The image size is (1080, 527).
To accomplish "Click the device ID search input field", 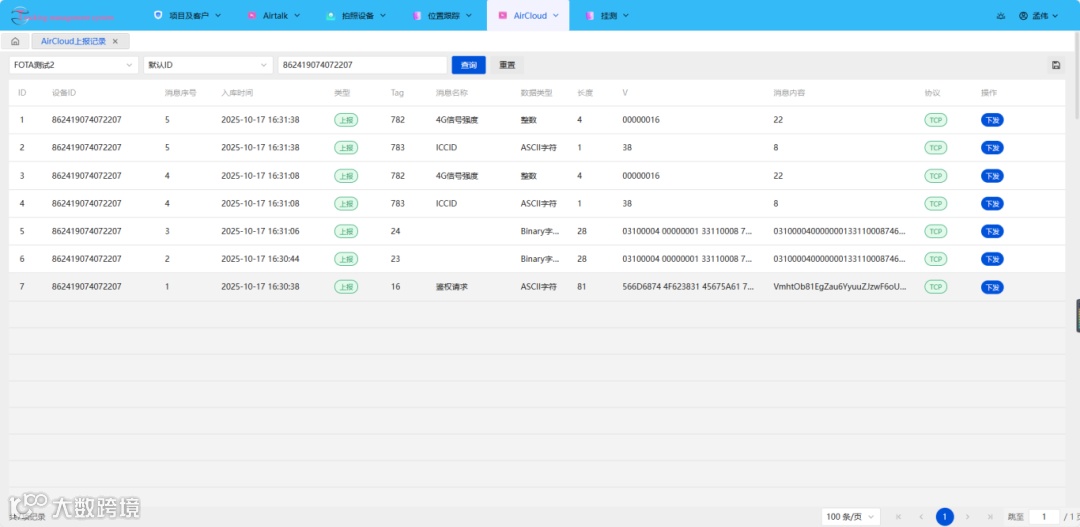I will coord(363,65).
